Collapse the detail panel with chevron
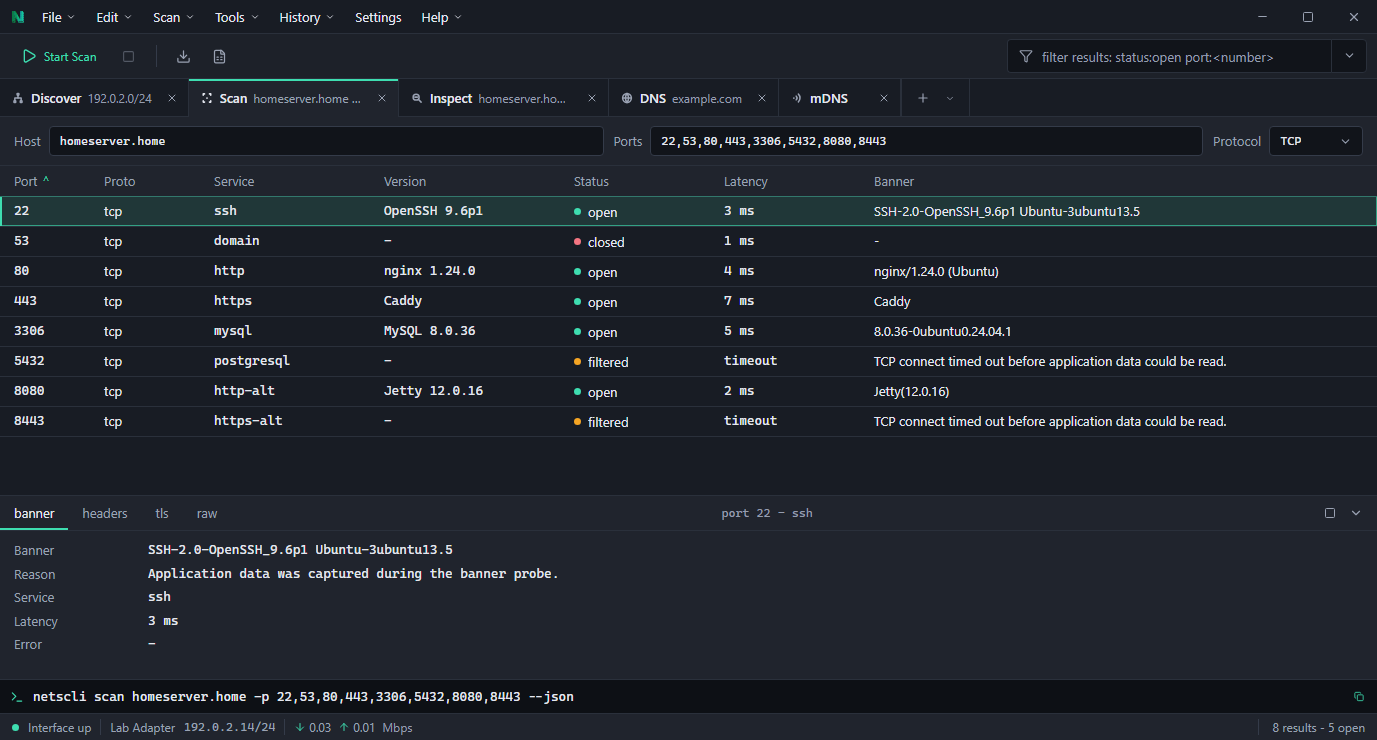The height and width of the screenshot is (740, 1377). (x=1356, y=513)
